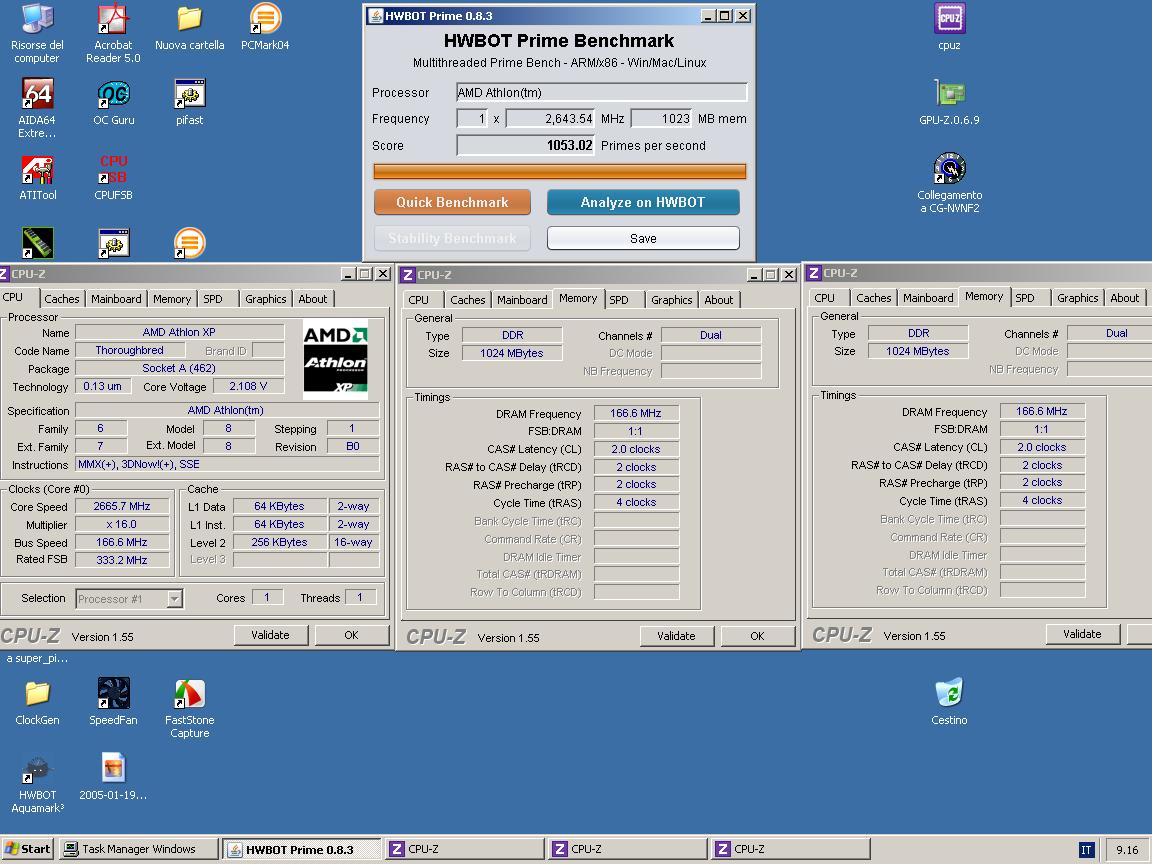This screenshot has width=1152, height=864.
Task: Click the IT language indicator in tray
Action: click(x=1086, y=850)
